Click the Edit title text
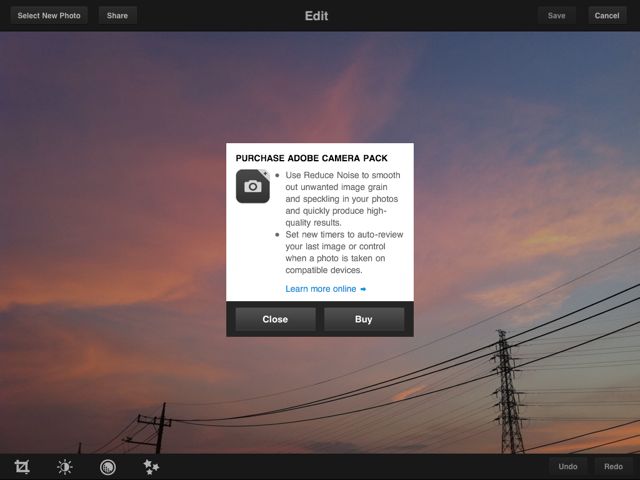This screenshot has height=480, width=640. pyautogui.click(x=316, y=16)
